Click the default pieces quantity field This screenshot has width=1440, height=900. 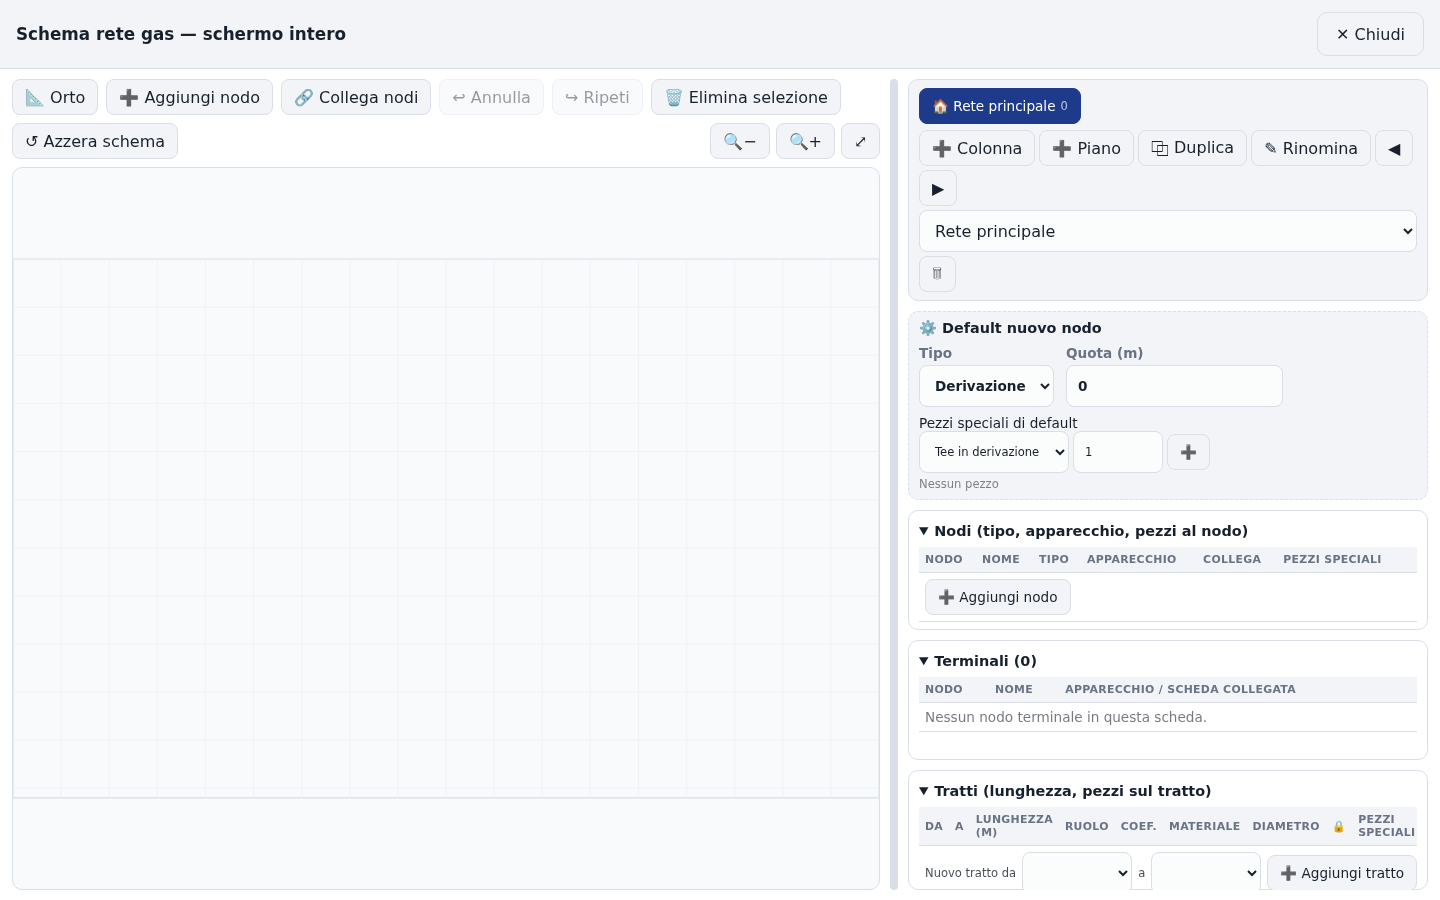pyautogui.click(x=1118, y=452)
